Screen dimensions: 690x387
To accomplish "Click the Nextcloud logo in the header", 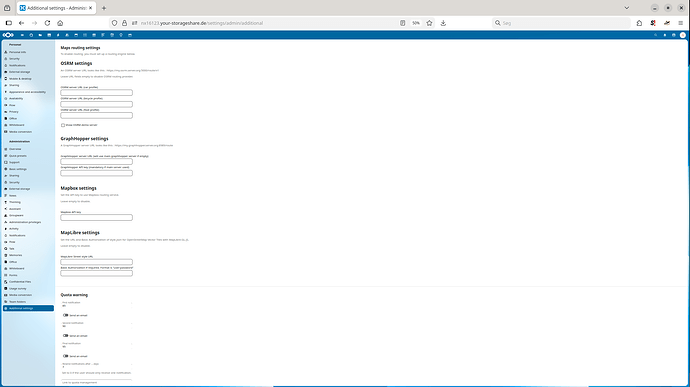I will (8, 35).
